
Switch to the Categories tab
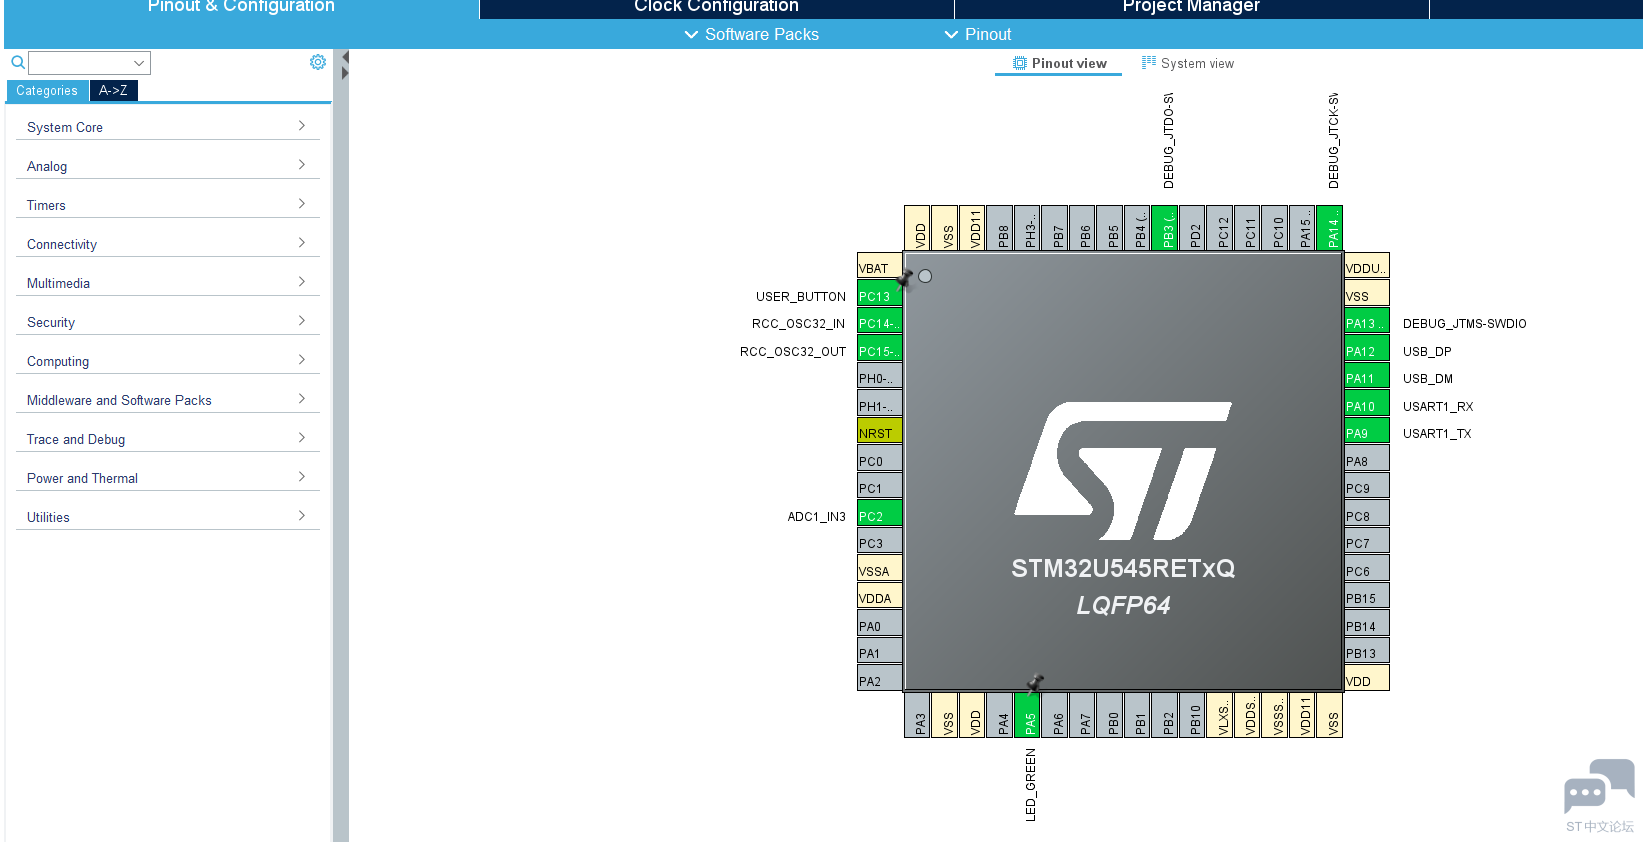[47, 91]
